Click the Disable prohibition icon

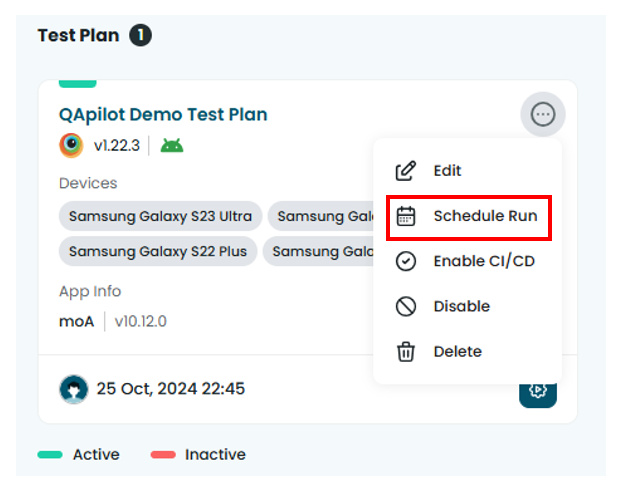[405, 306]
